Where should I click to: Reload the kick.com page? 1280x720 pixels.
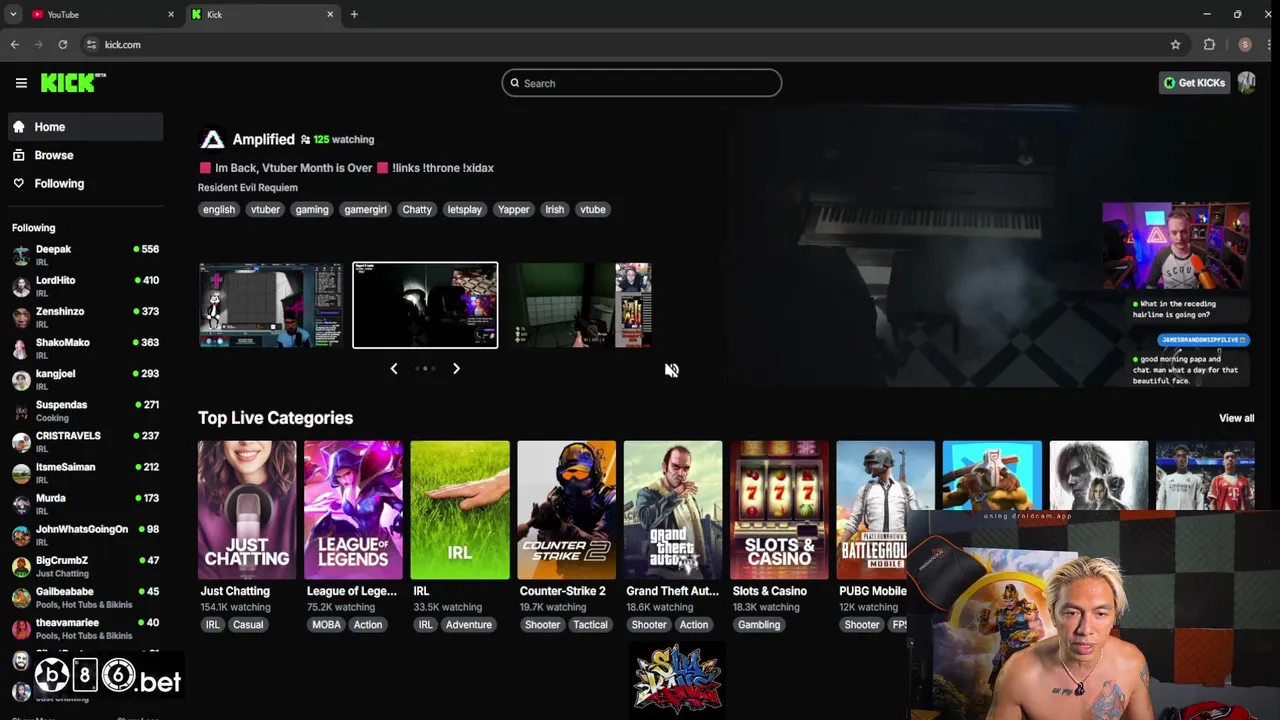pyautogui.click(x=63, y=44)
